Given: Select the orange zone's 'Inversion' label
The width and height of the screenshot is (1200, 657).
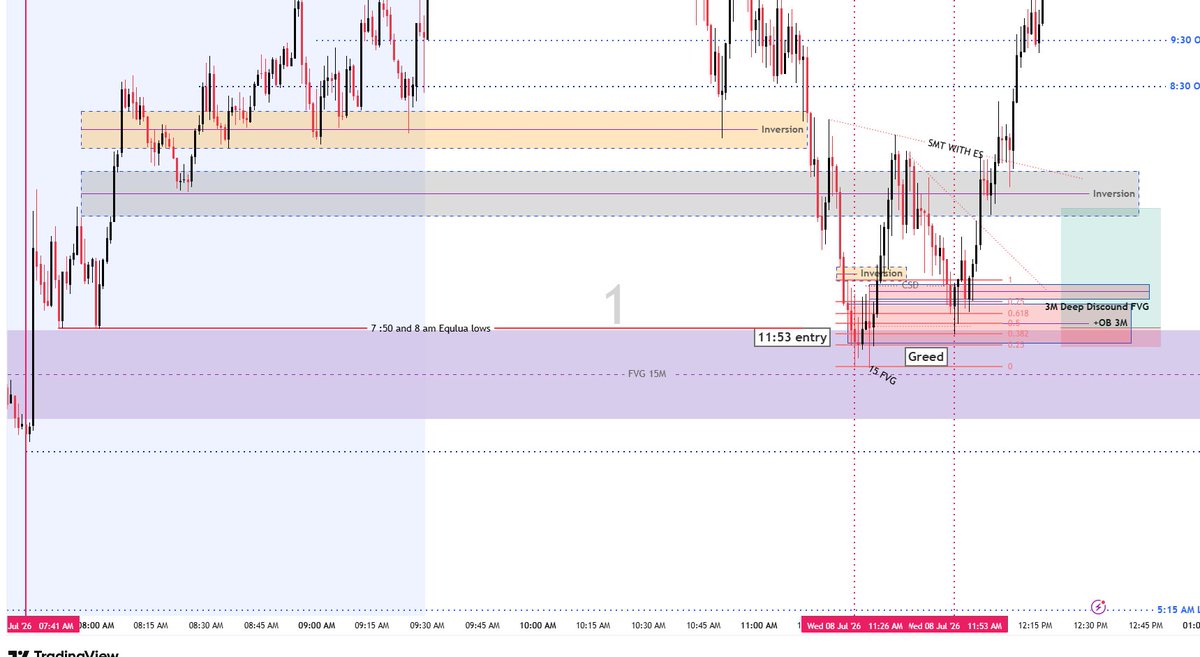Looking at the screenshot, I should point(782,129).
